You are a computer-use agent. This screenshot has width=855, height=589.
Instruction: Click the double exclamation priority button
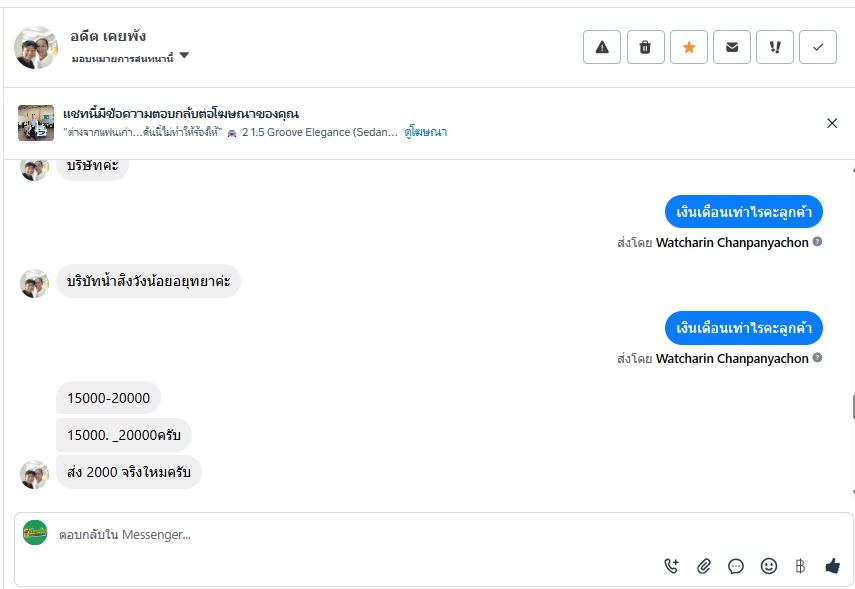click(x=775, y=47)
